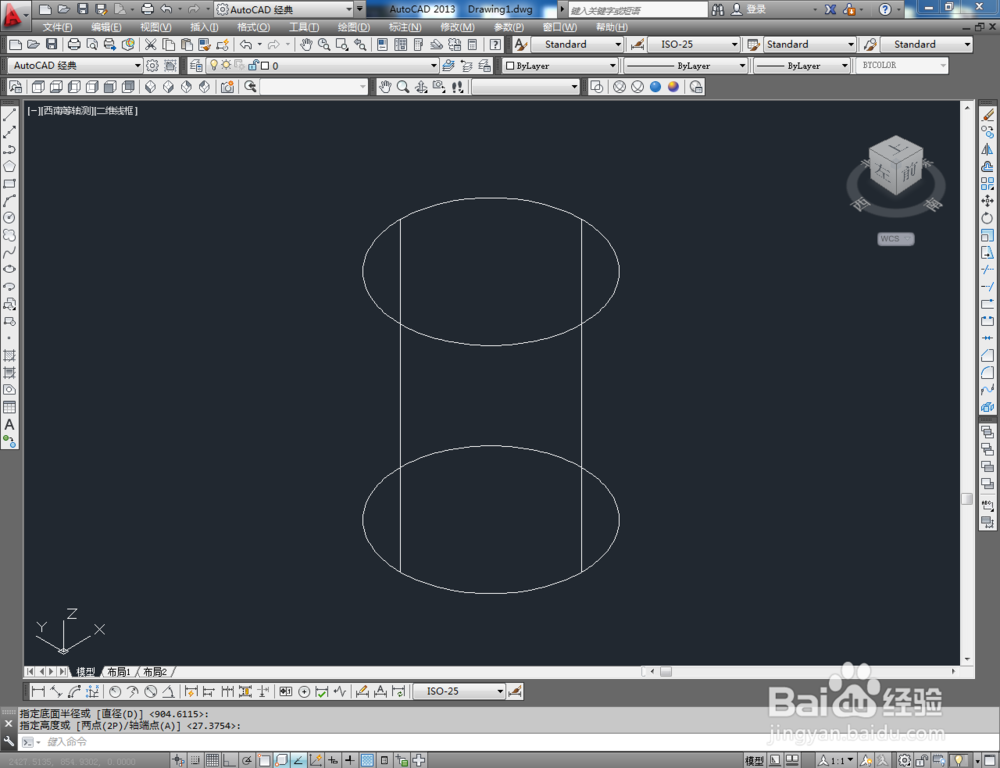Viewport: 1000px width, 768px height.
Task: Open the WCS dropdown under ViewCube
Action: point(895,239)
